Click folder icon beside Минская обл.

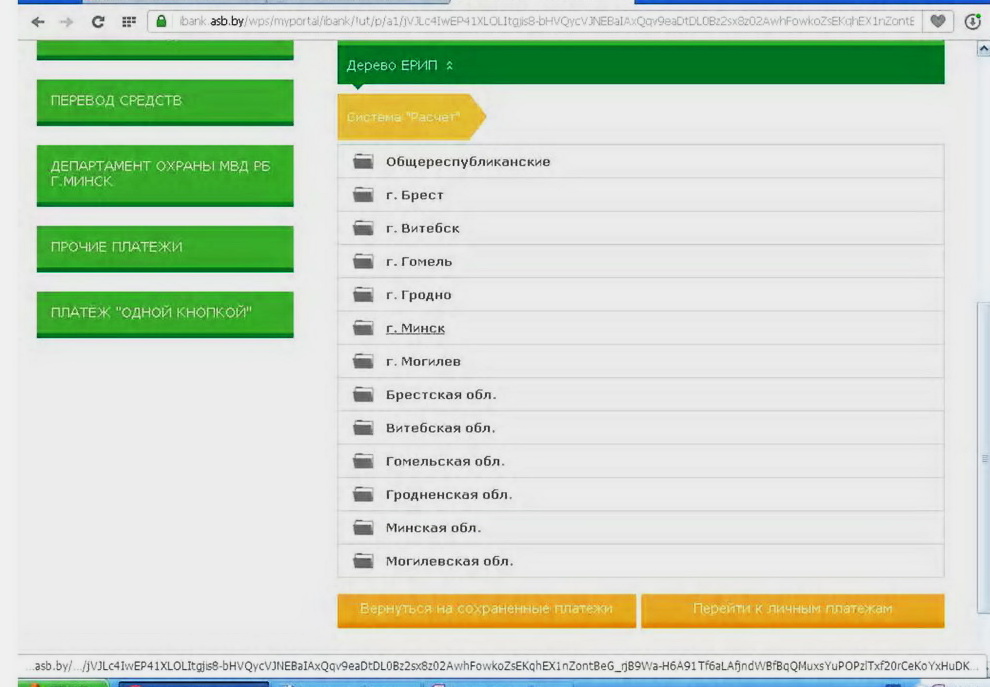[x=363, y=528]
